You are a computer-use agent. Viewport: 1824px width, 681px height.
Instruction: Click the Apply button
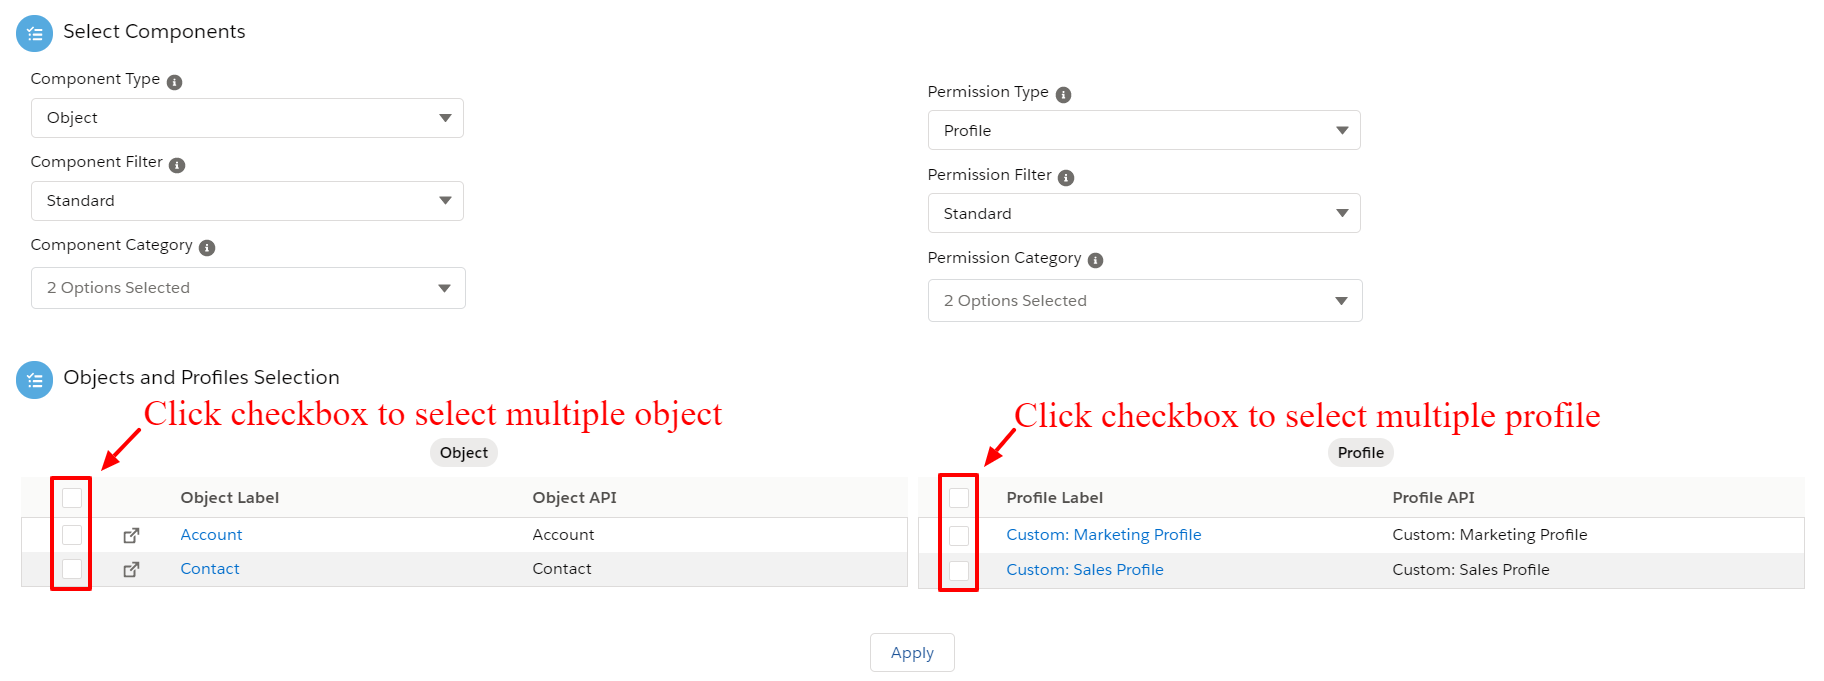(x=912, y=653)
